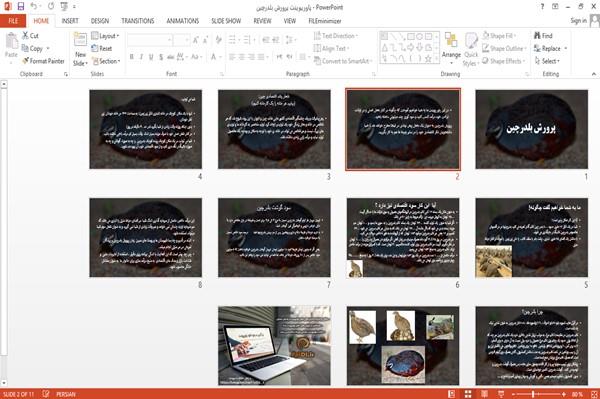
Task: Toggle Text Shadow formatting
Action: (161, 57)
